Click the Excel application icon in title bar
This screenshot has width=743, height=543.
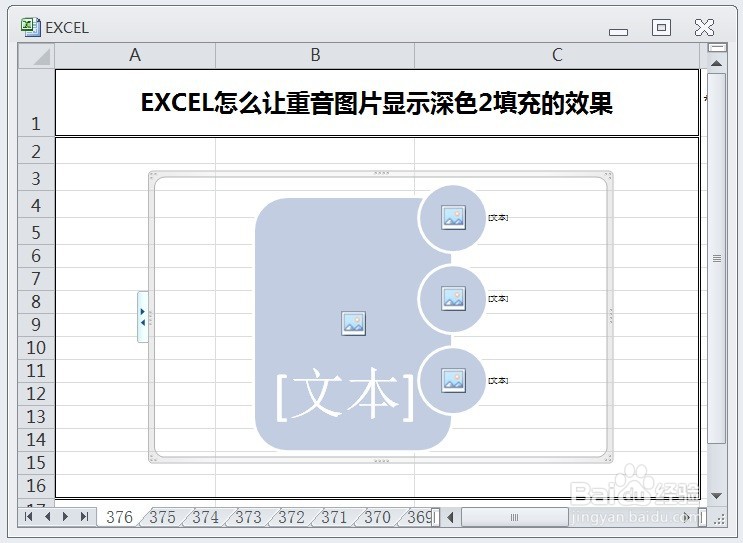point(31,27)
